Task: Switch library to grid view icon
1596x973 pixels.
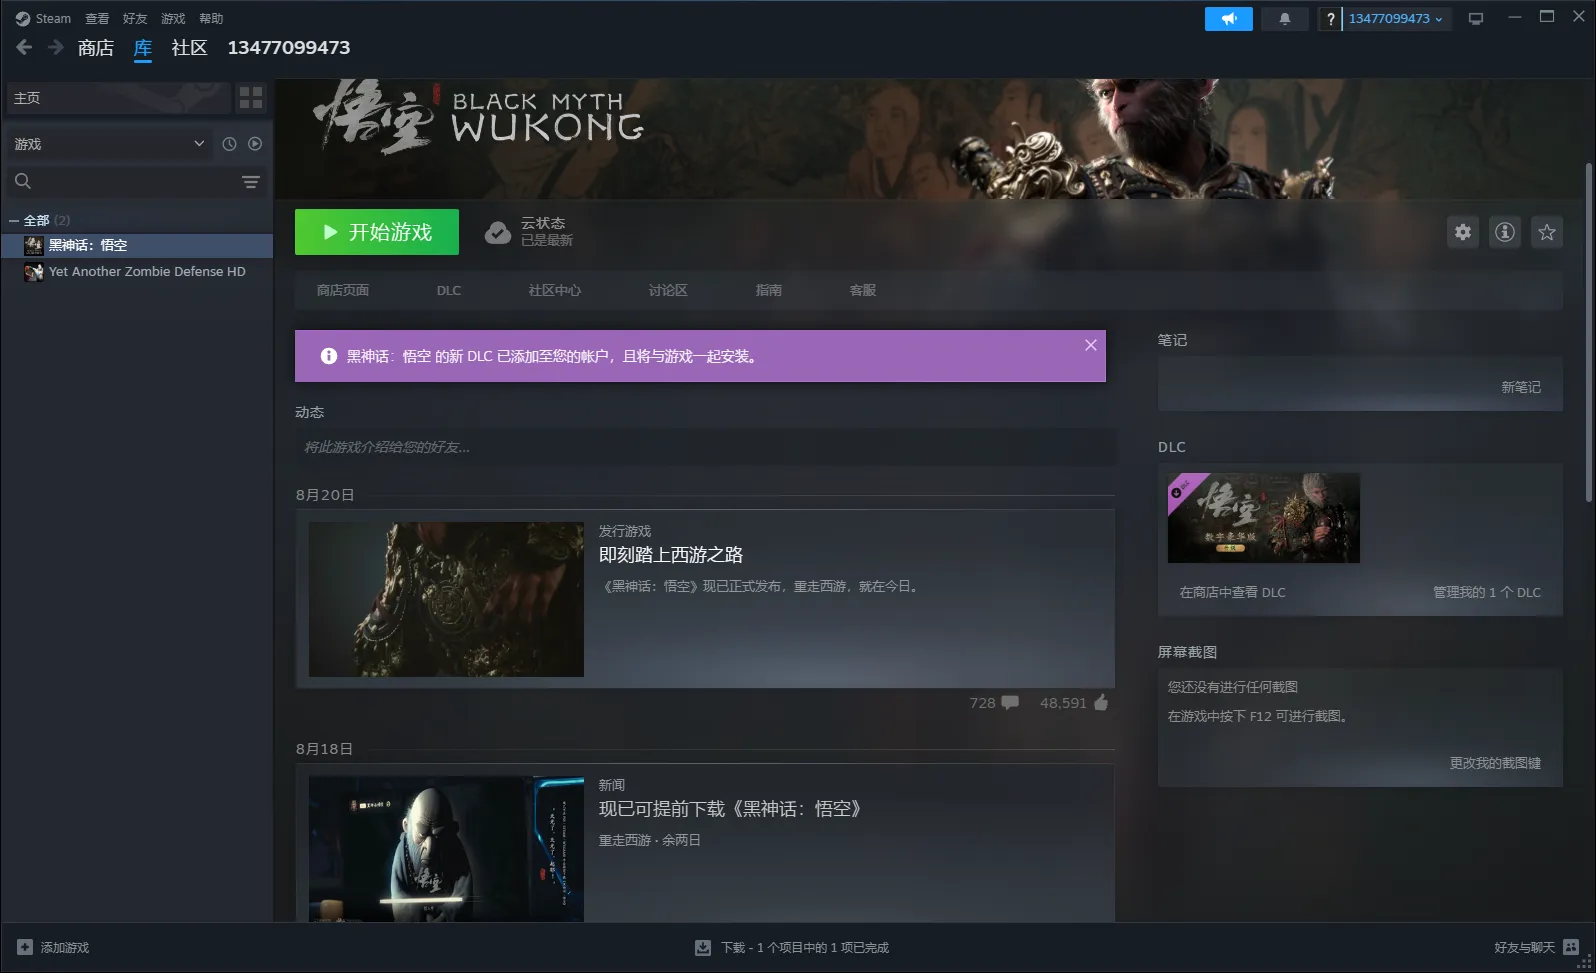Action: tap(251, 98)
